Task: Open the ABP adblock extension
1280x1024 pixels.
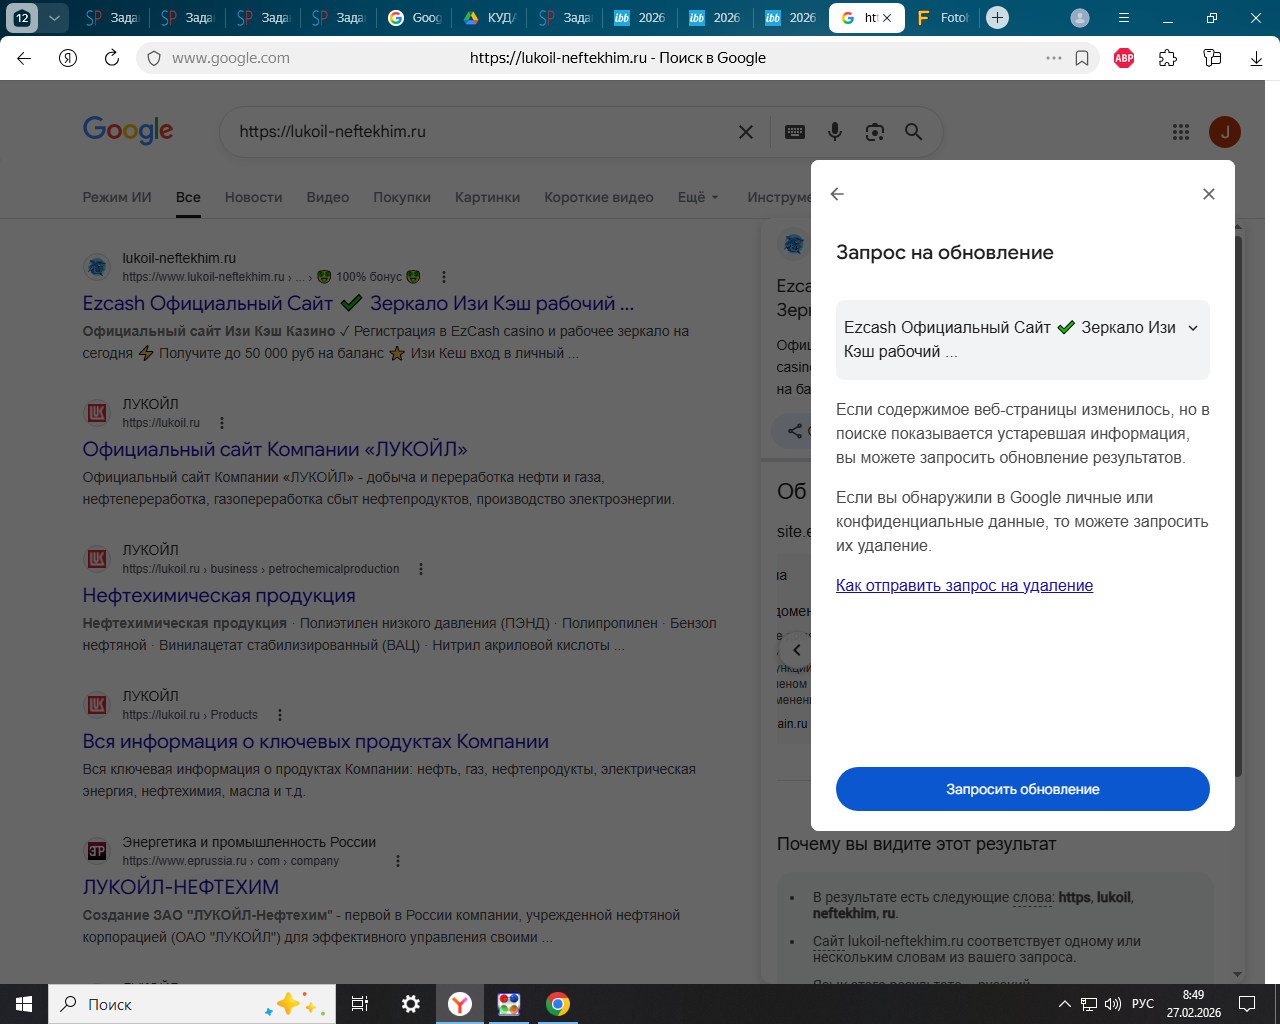Action: (x=1124, y=58)
